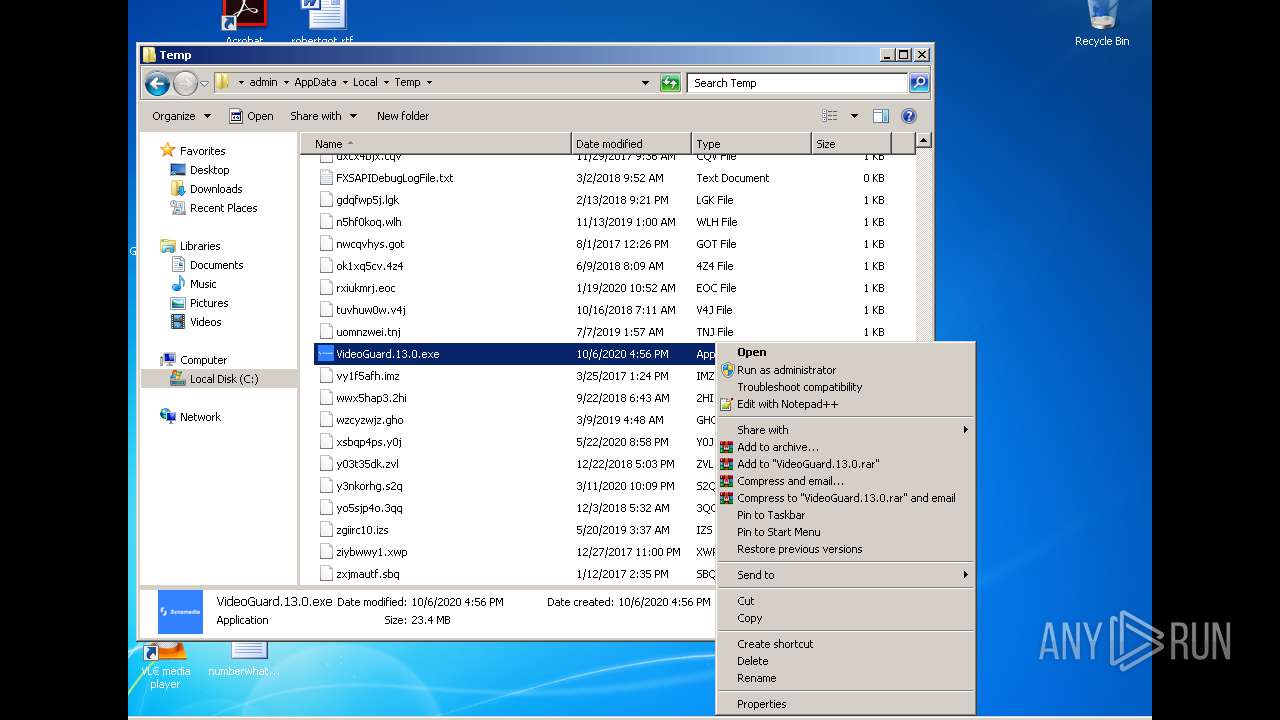Open the Pictures library
The height and width of the screenshot is (720, 1280).
pos(209,303)
